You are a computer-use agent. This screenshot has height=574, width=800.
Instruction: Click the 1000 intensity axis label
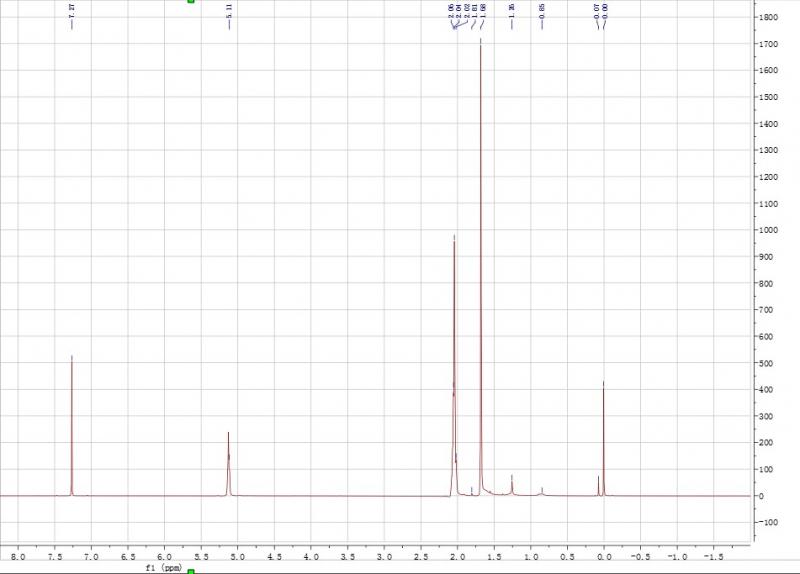768,230
